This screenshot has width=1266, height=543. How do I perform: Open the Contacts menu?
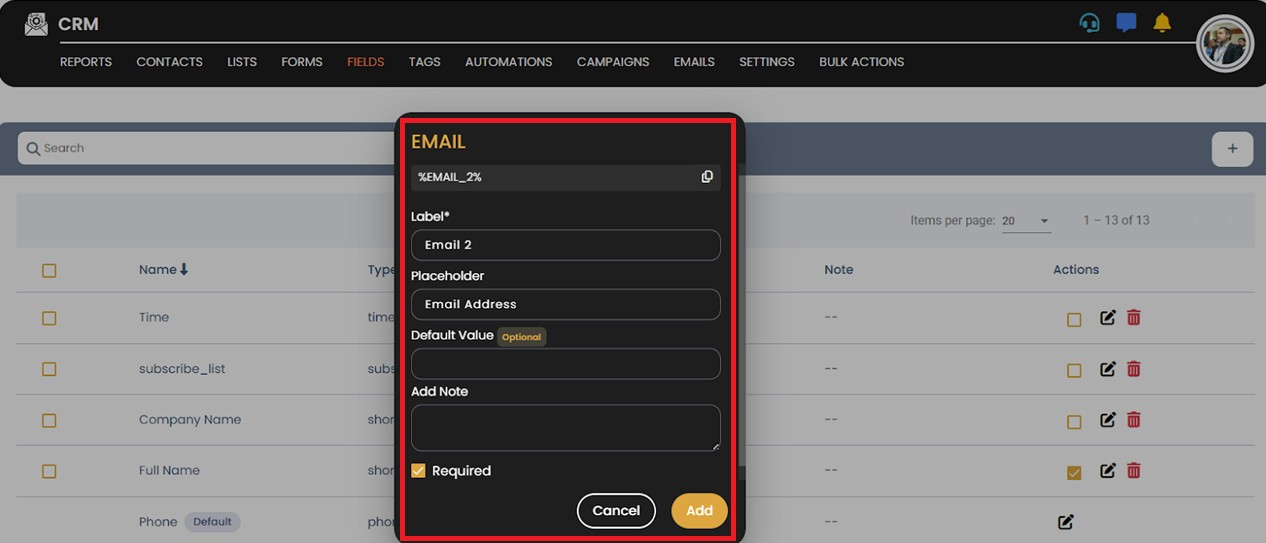169,62
